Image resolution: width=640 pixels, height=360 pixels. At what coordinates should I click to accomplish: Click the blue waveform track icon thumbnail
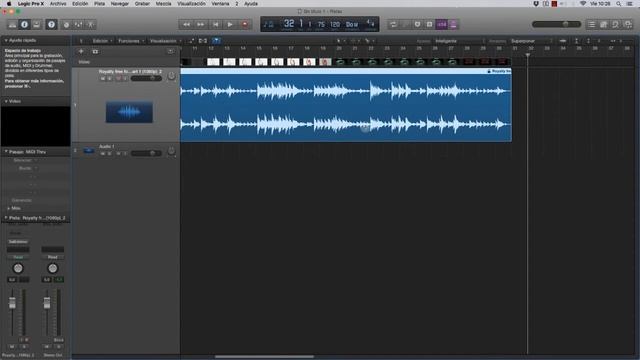tap(129, 112)
